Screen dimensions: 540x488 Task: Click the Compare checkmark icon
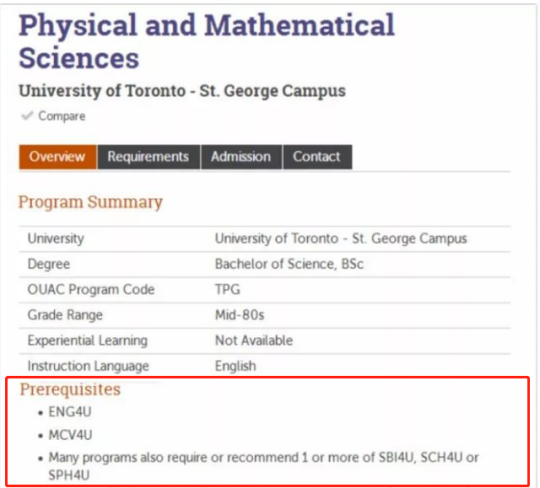tap(27, 116)
